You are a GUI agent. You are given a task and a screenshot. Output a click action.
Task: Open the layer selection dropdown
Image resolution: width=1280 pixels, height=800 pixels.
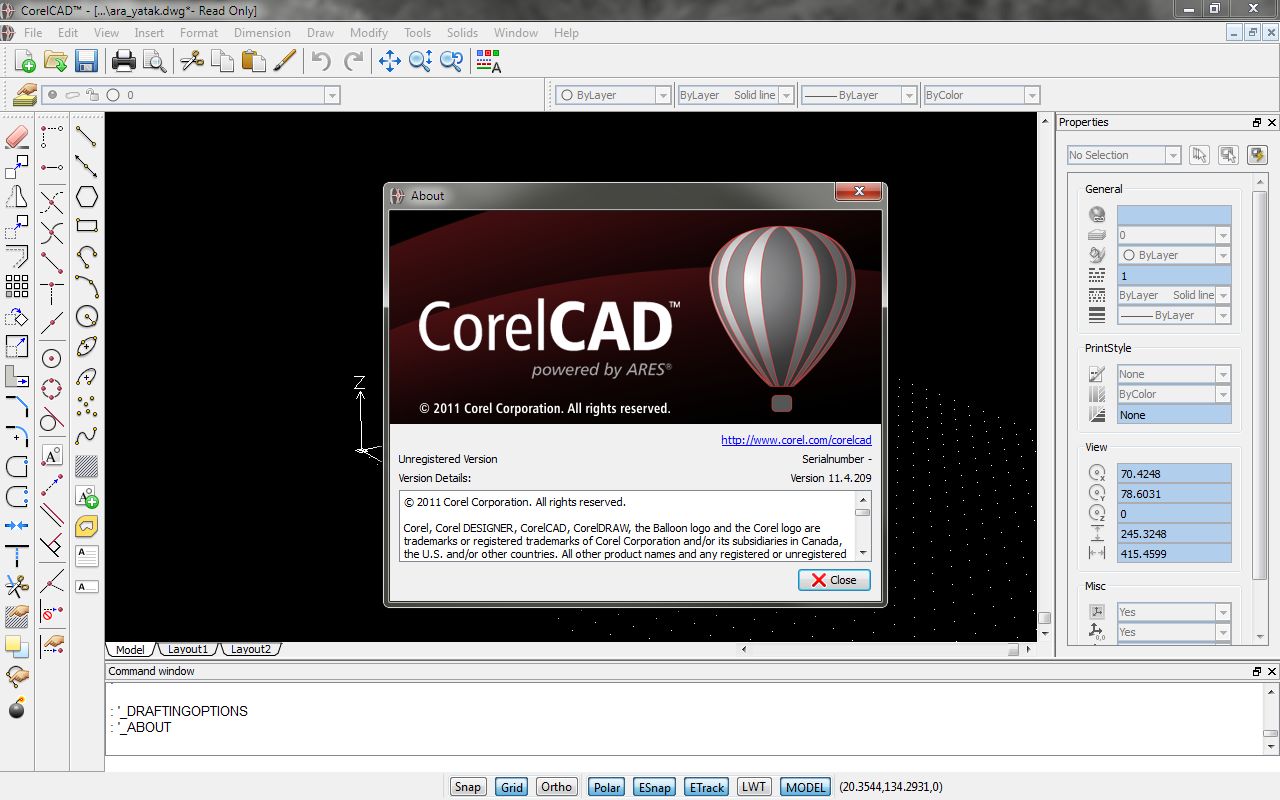coord(332,95)
